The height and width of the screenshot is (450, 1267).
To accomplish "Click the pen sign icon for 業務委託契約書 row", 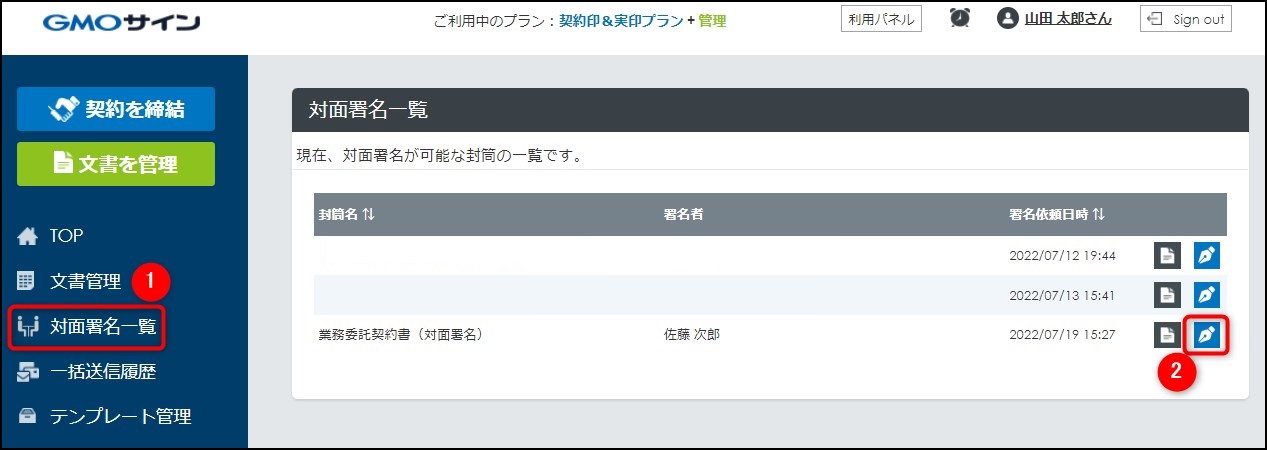I will tap(1207, 335).
